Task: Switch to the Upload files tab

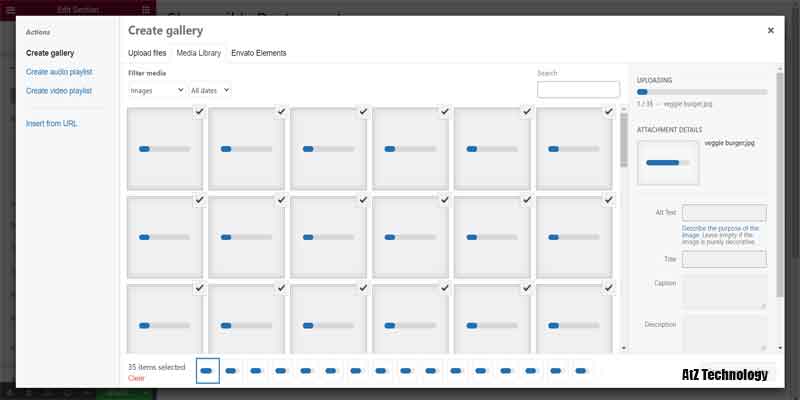Action: [x=147, y=53]
